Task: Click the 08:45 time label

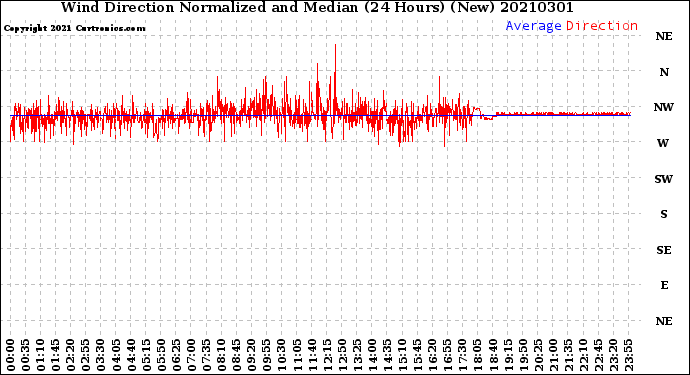Action: (x=237, y=355)
